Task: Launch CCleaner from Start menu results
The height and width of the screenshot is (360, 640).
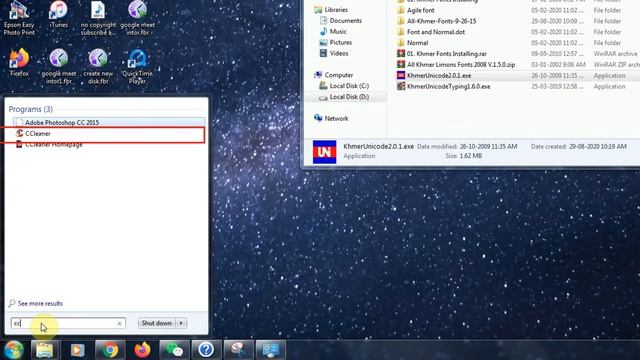Action: point(109,133)
